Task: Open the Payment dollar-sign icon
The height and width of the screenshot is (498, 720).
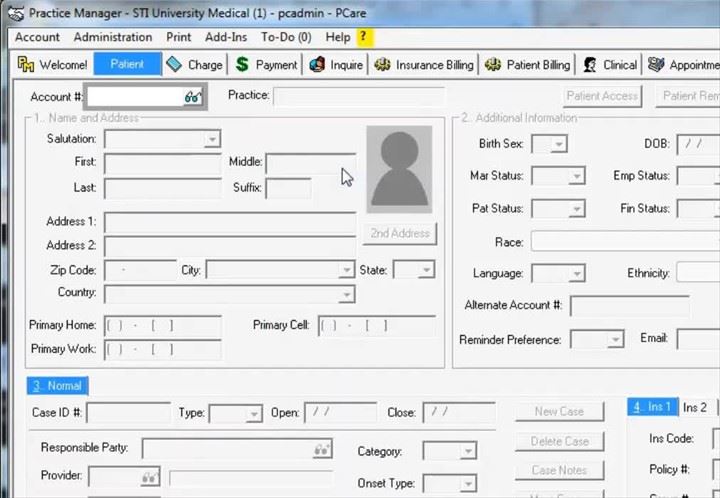Action: (x=242, y=64)
